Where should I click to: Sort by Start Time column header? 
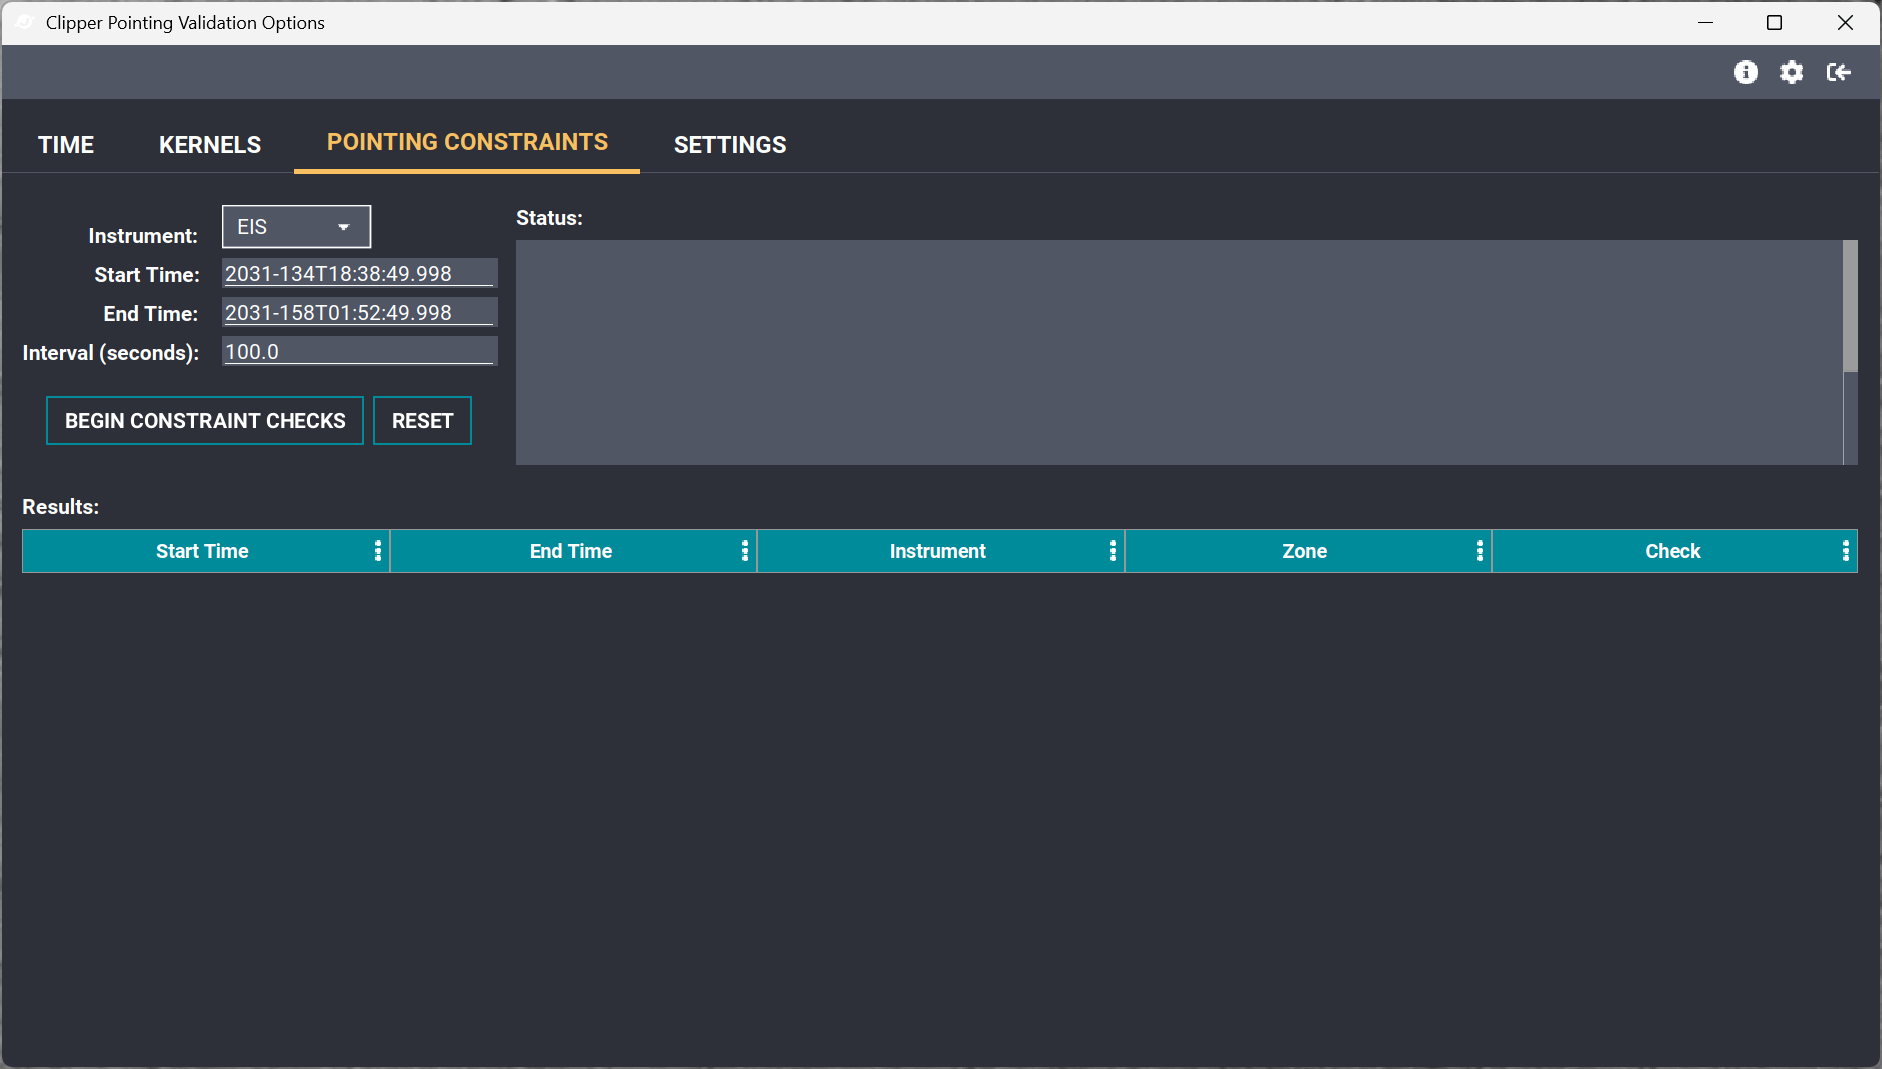point(202,551)
